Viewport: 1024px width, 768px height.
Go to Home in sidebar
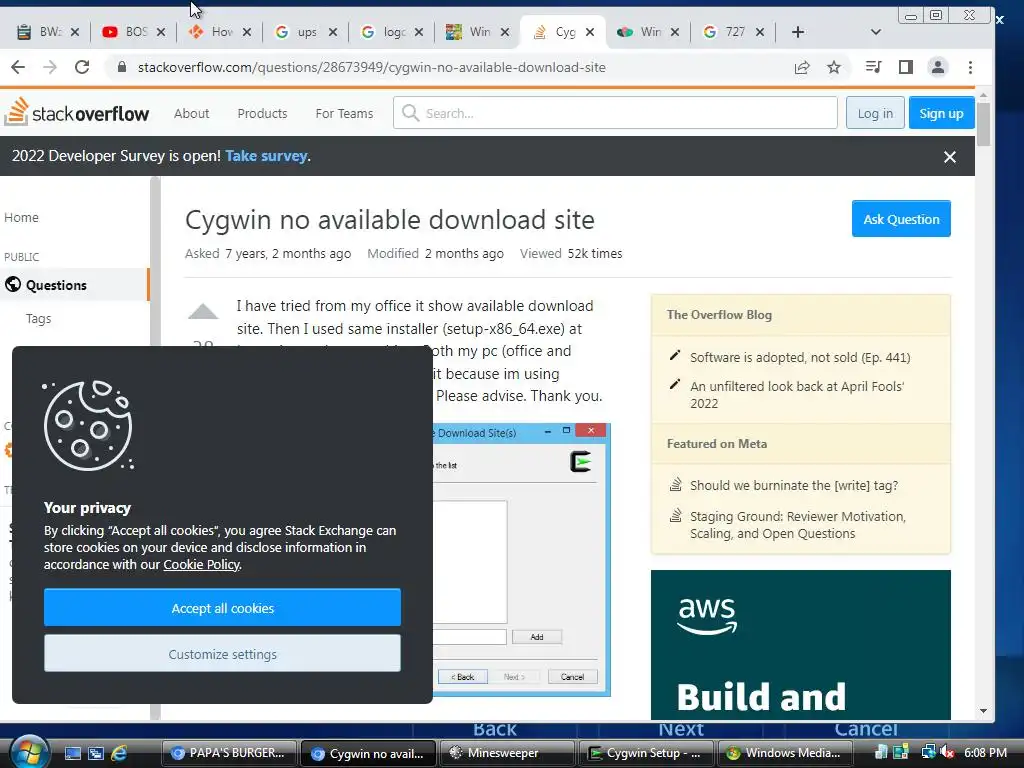pos(22,217)
